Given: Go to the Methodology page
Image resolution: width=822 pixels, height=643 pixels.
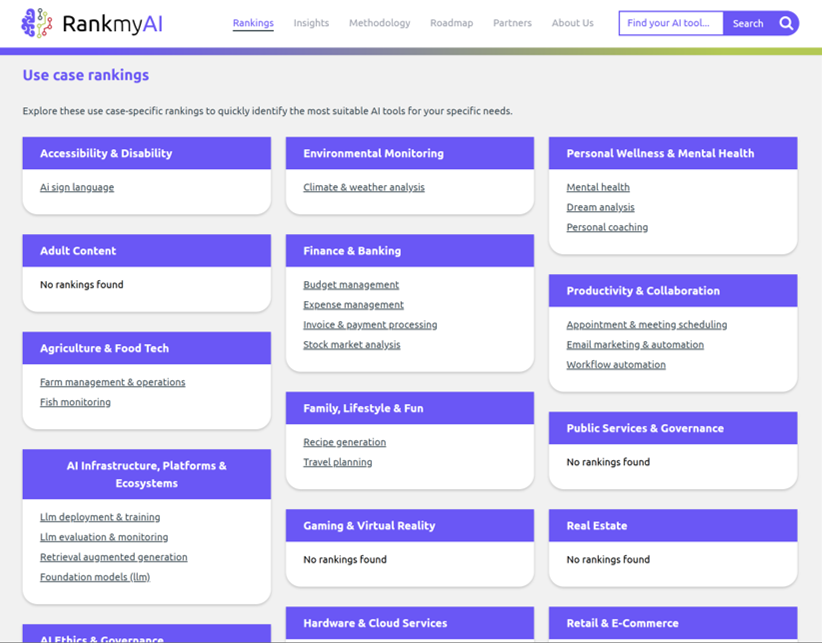Looking at the screenshot, I should click(x=380, y=23).
